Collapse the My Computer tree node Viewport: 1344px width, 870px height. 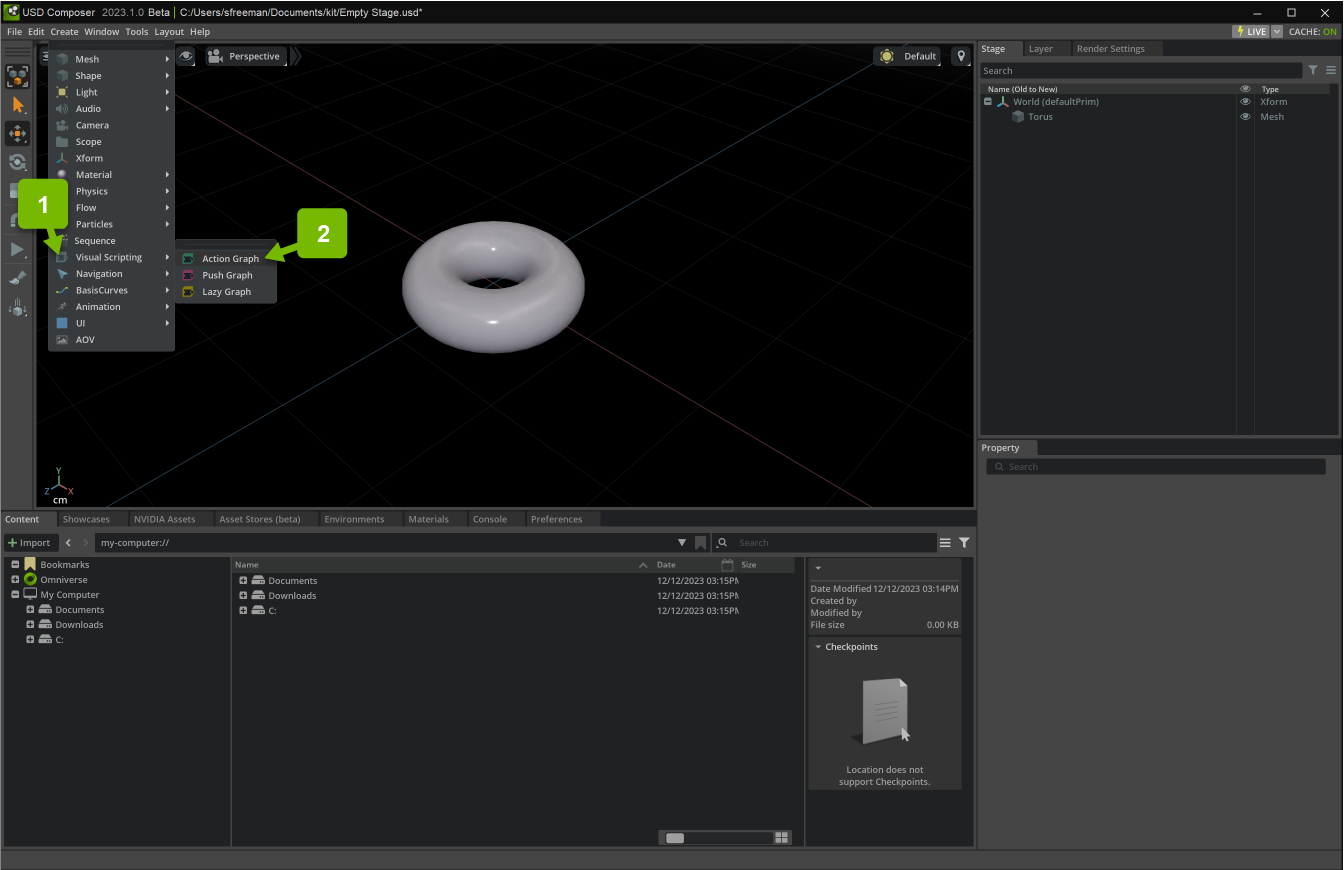point(15,595)
